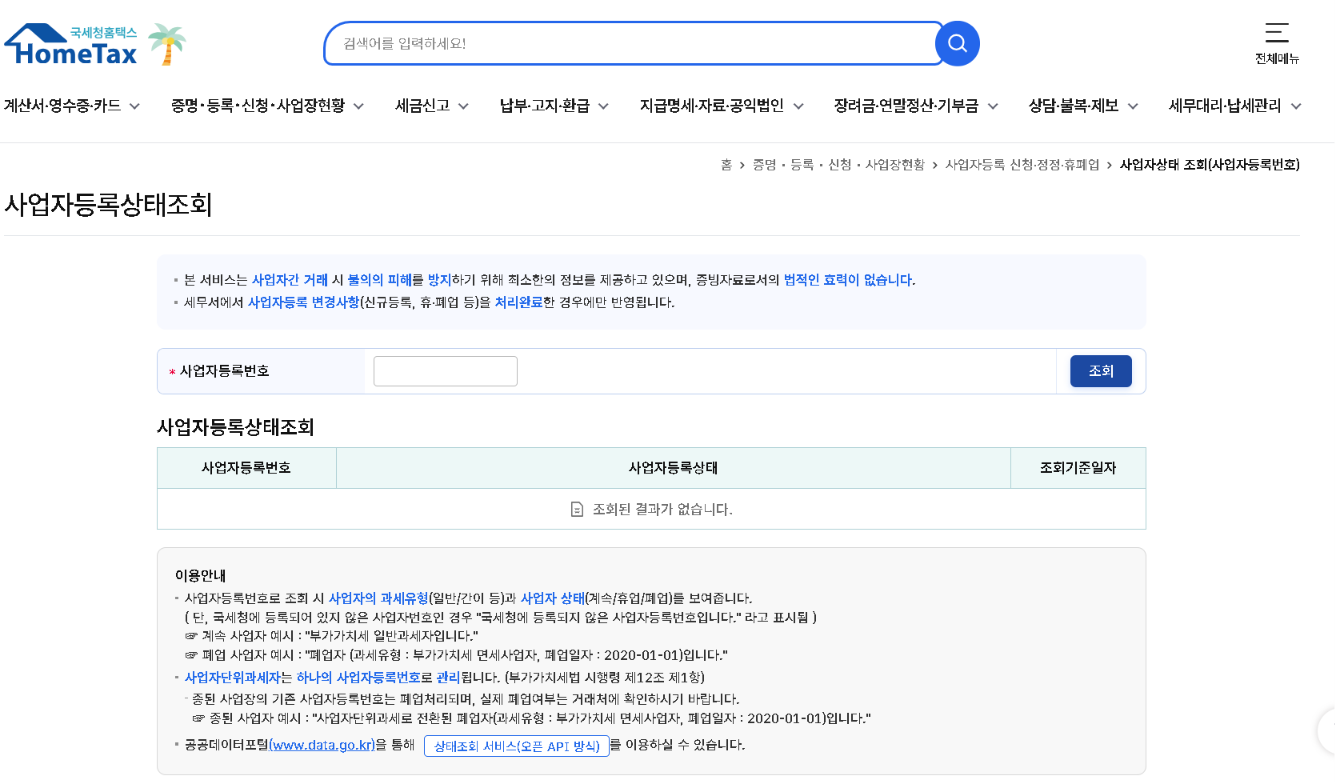The image size is (1335, 782).
Task: Click breadcrumb 사업자상태 조회(사업자등록번호)
Action: coord(1210,165)
